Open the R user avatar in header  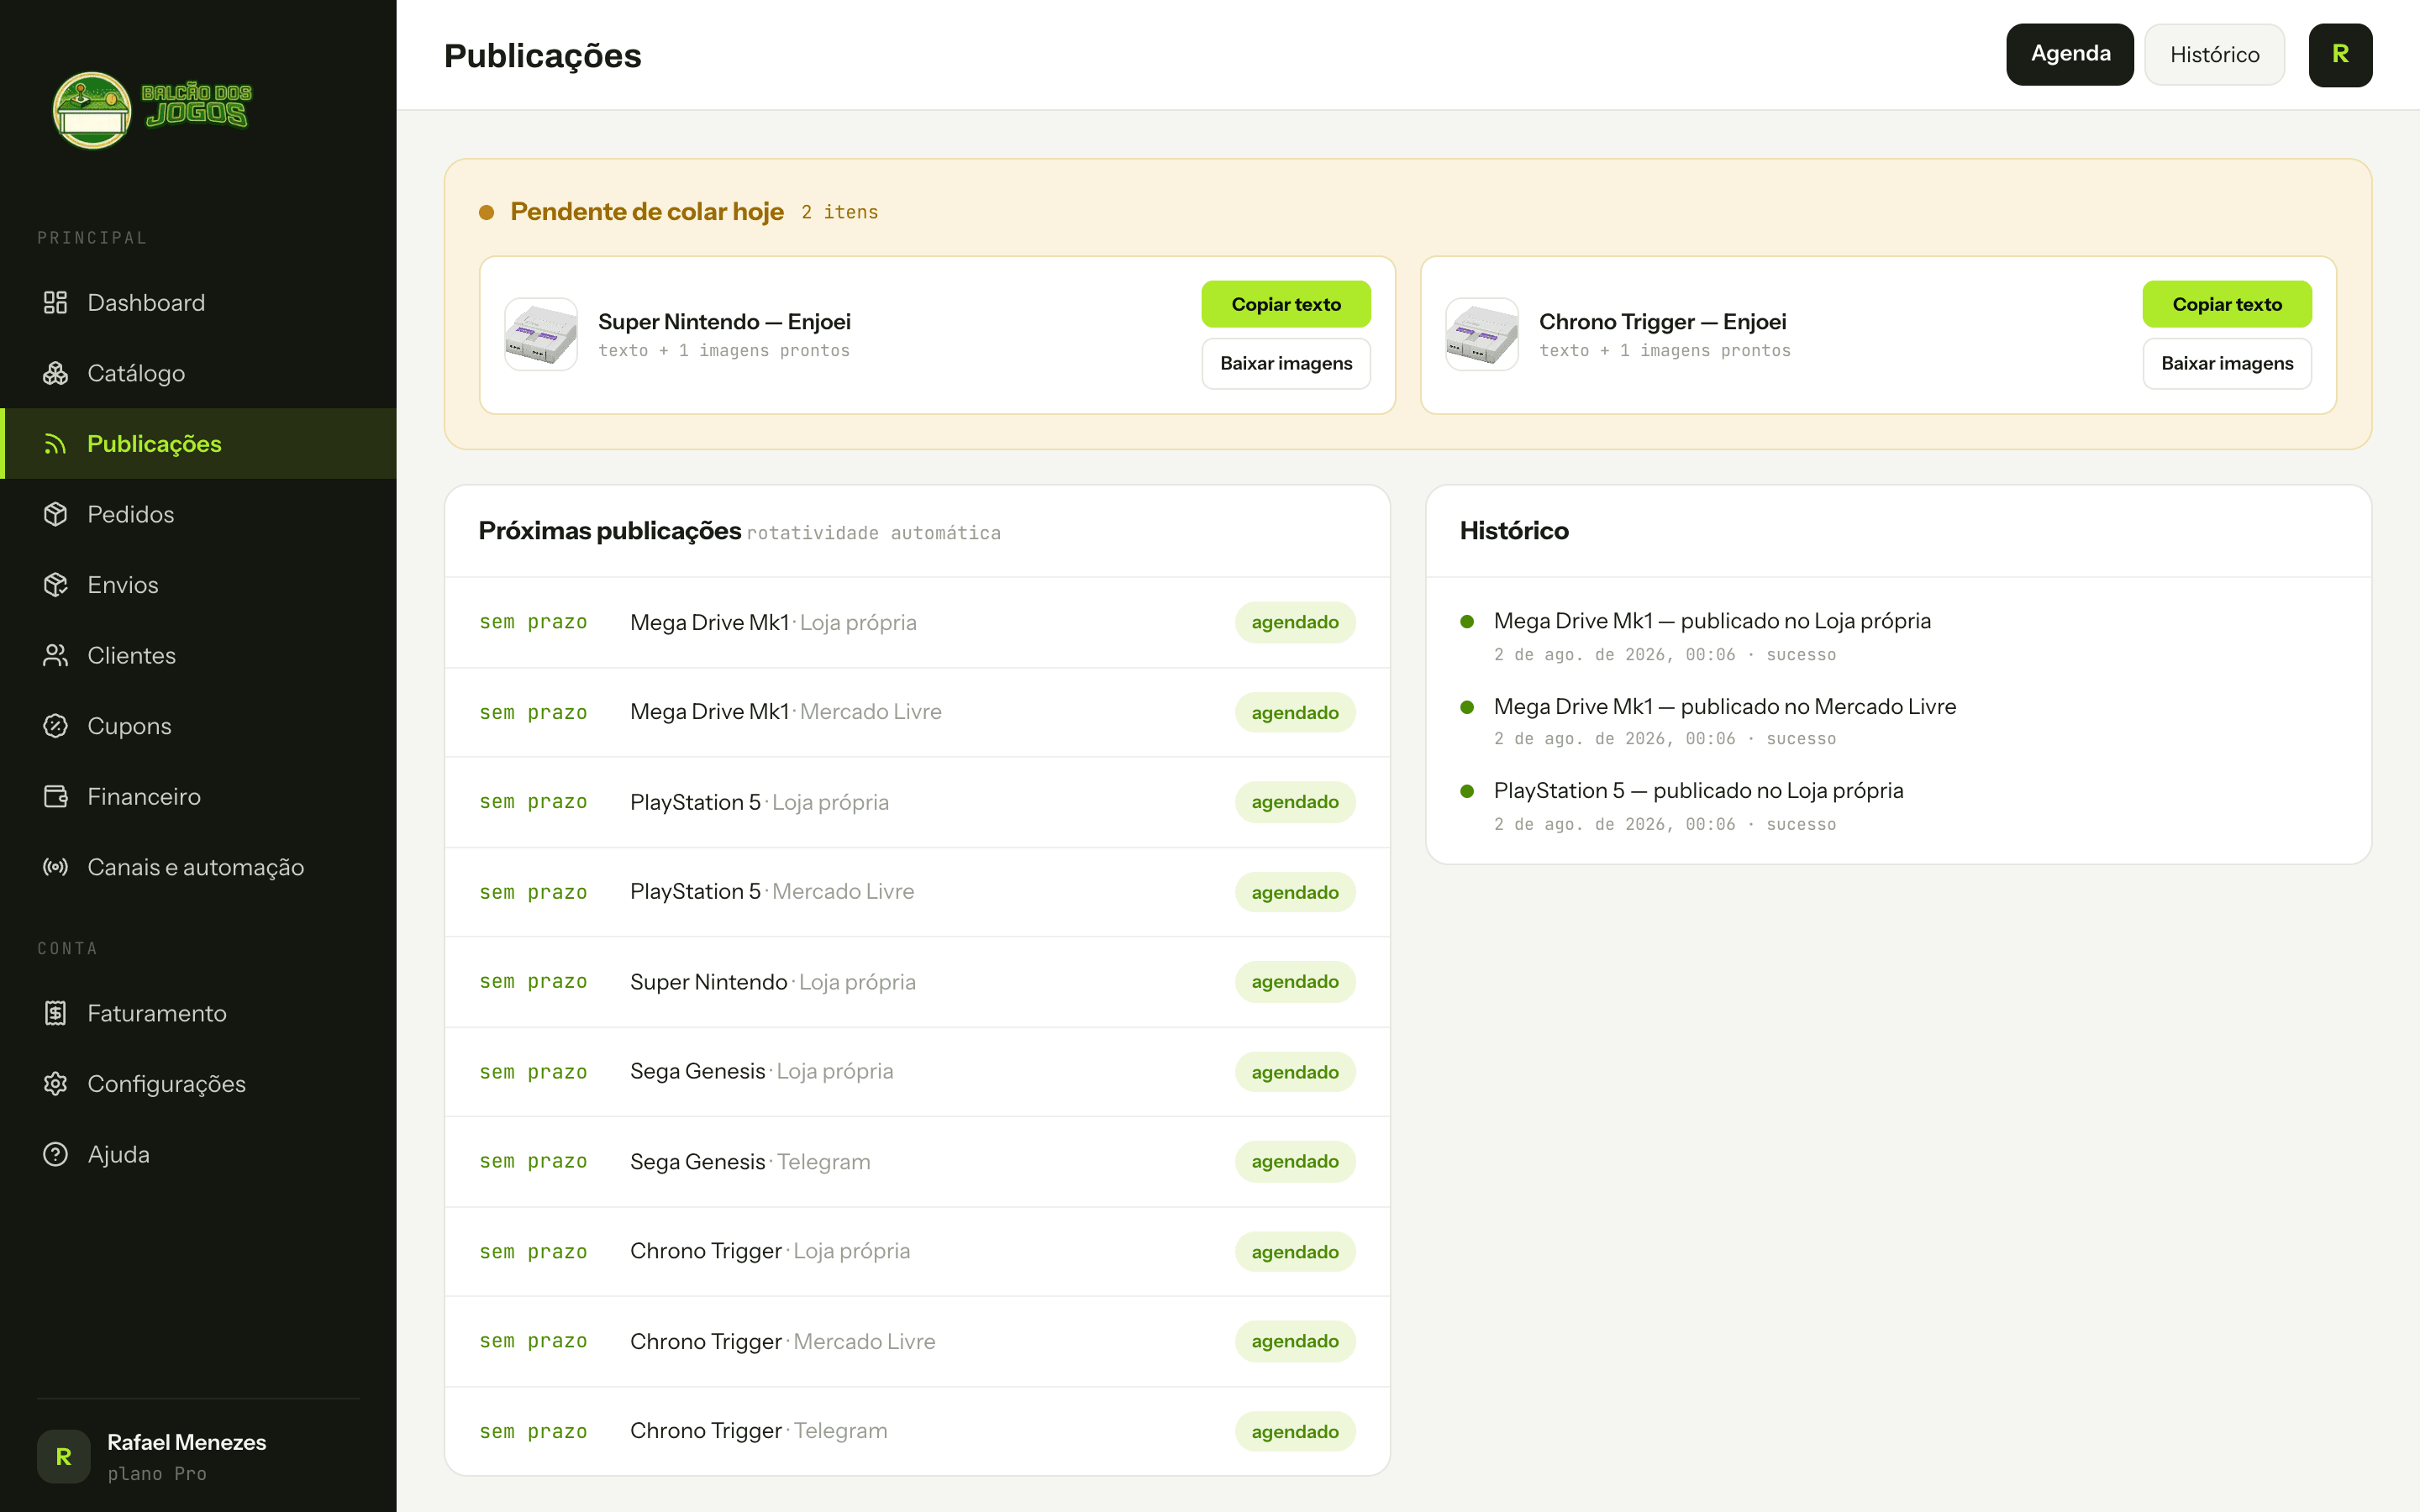point(2340,55)
